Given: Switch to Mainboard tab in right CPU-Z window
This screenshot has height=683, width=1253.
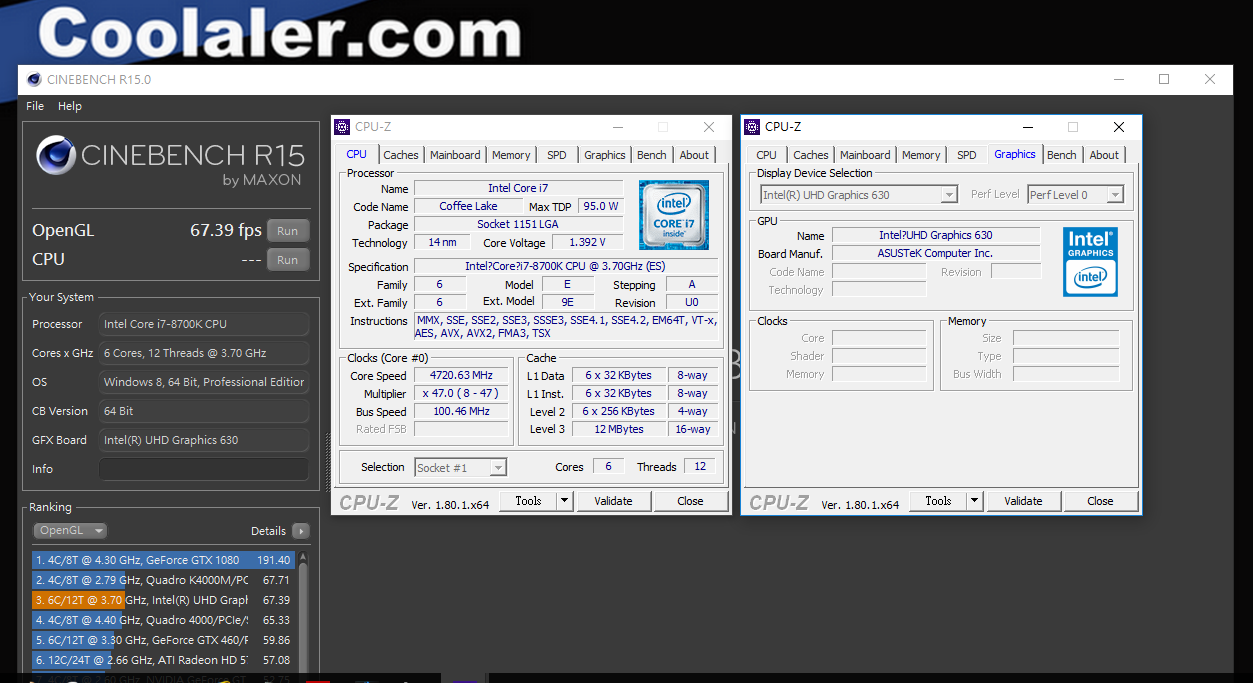Looking at the screenshot, I should (x=865, y=155).
